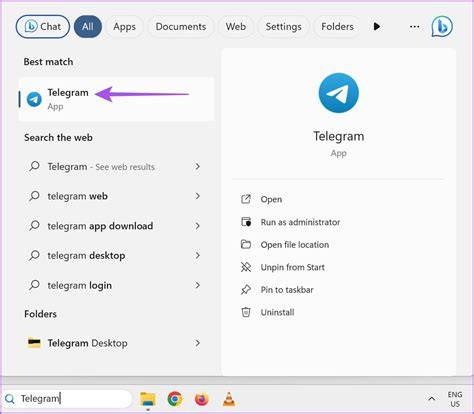
Task: Launch VLC media player from the taskbar
Action: (229, 399)
